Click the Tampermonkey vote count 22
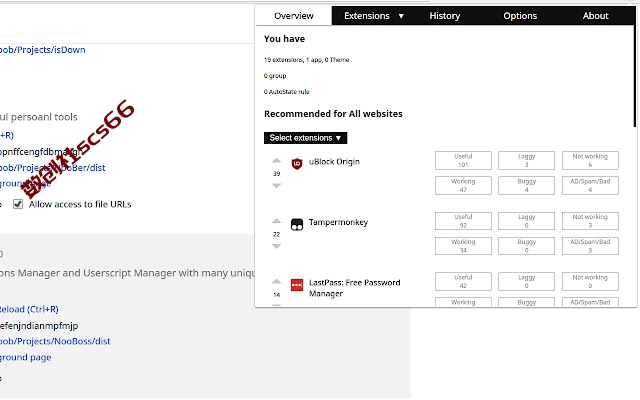640x400 pixels. point(276,234)
